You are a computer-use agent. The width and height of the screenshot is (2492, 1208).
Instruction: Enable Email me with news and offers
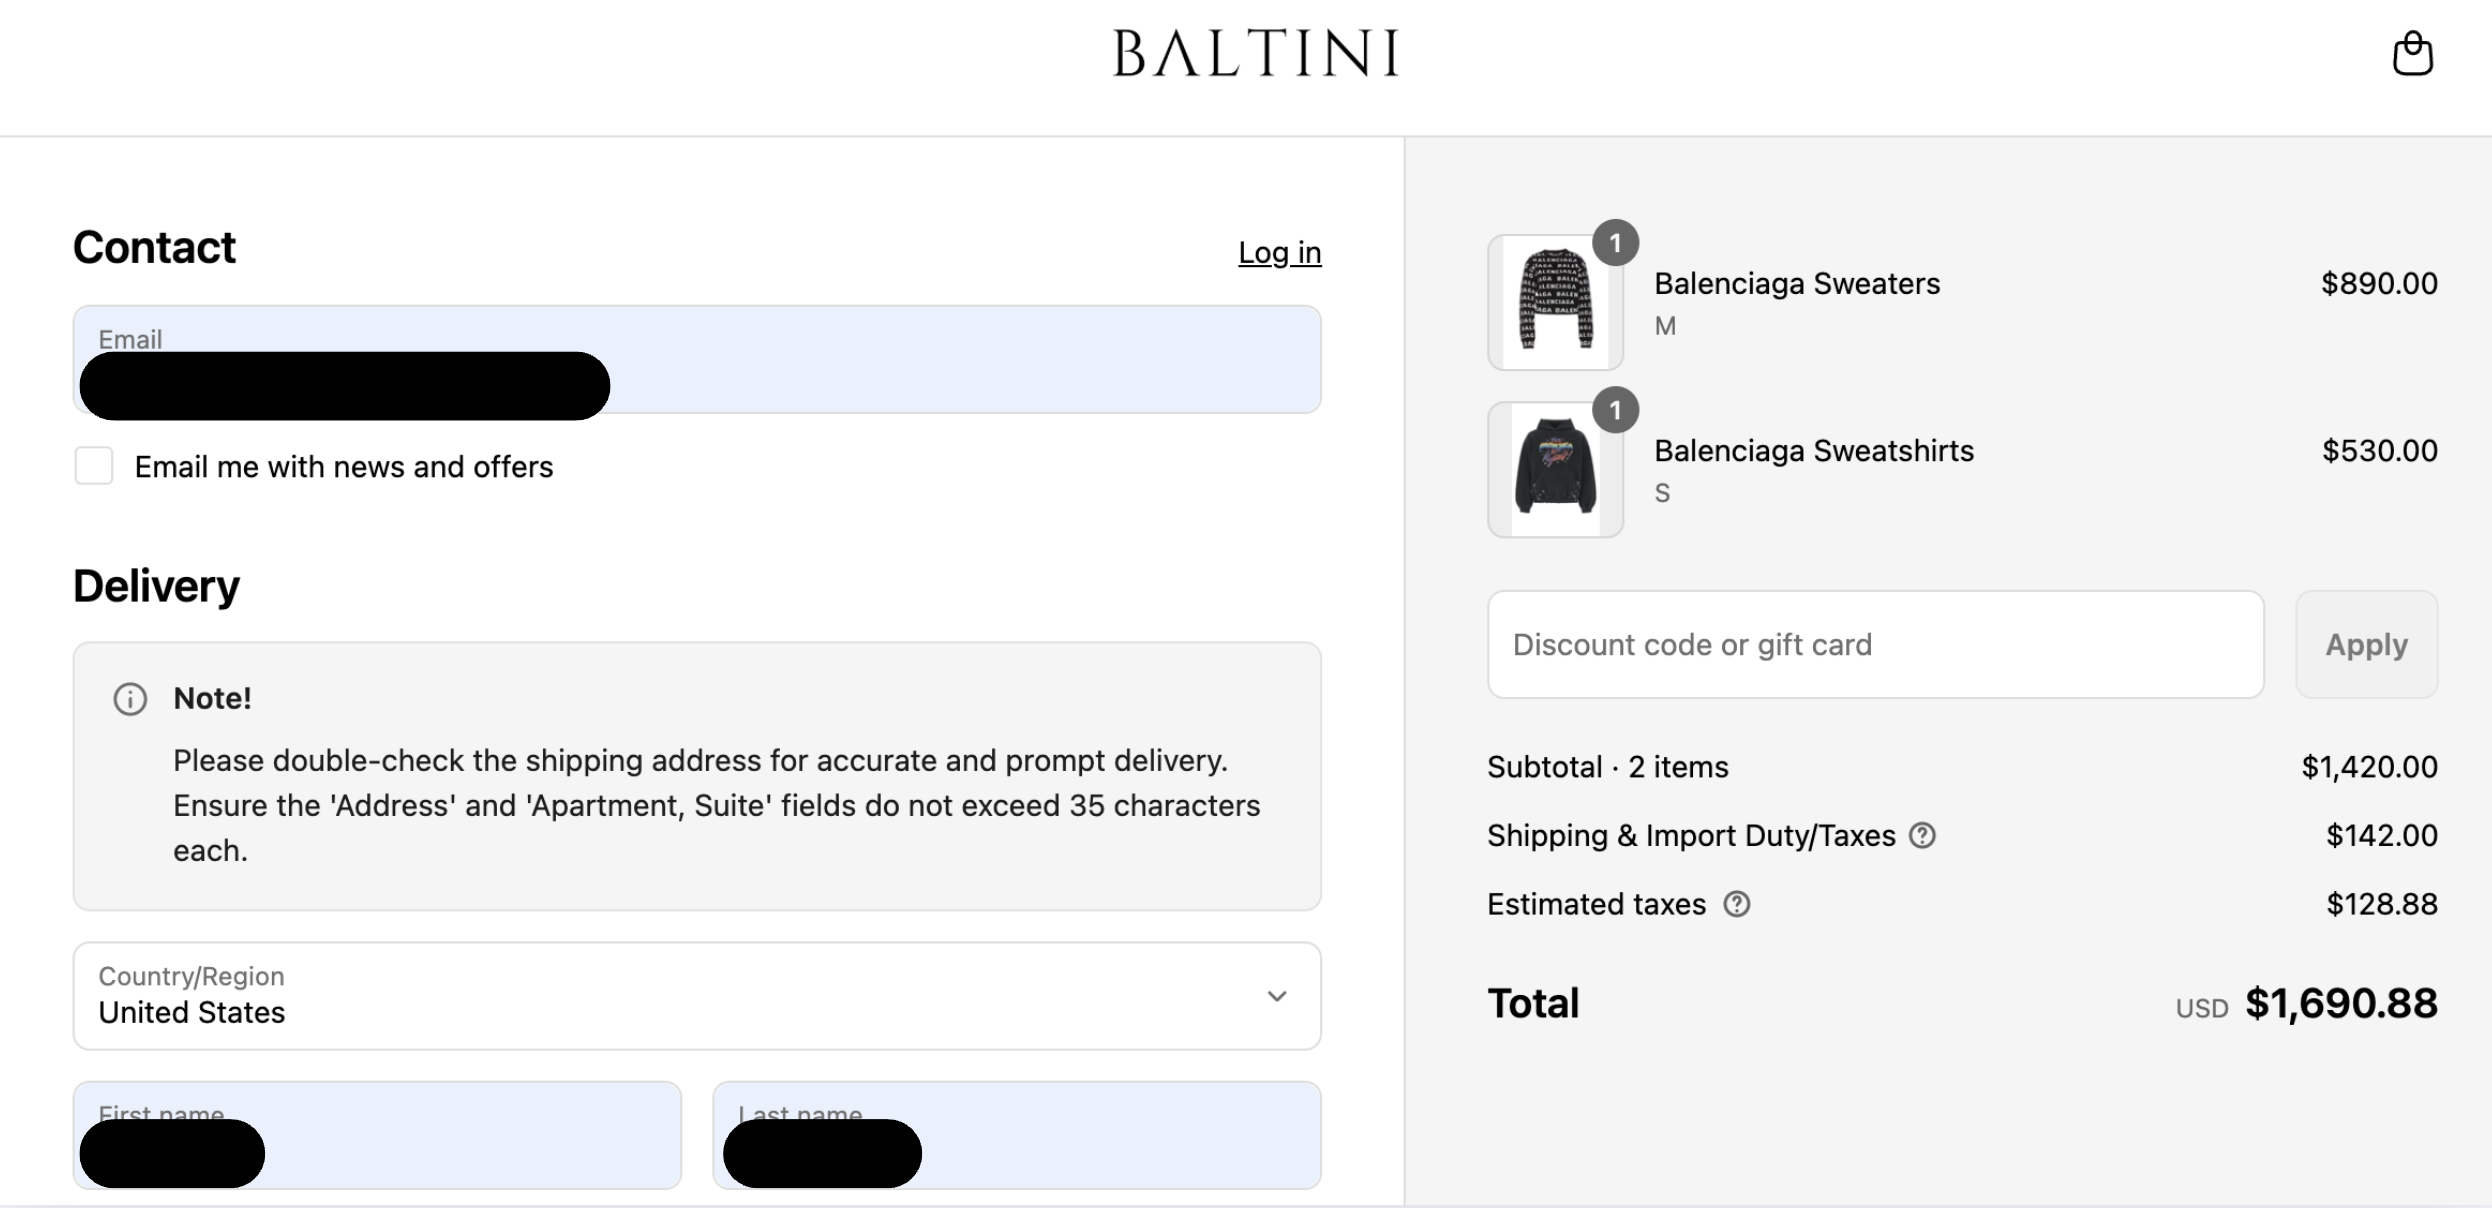click(94, 466)
